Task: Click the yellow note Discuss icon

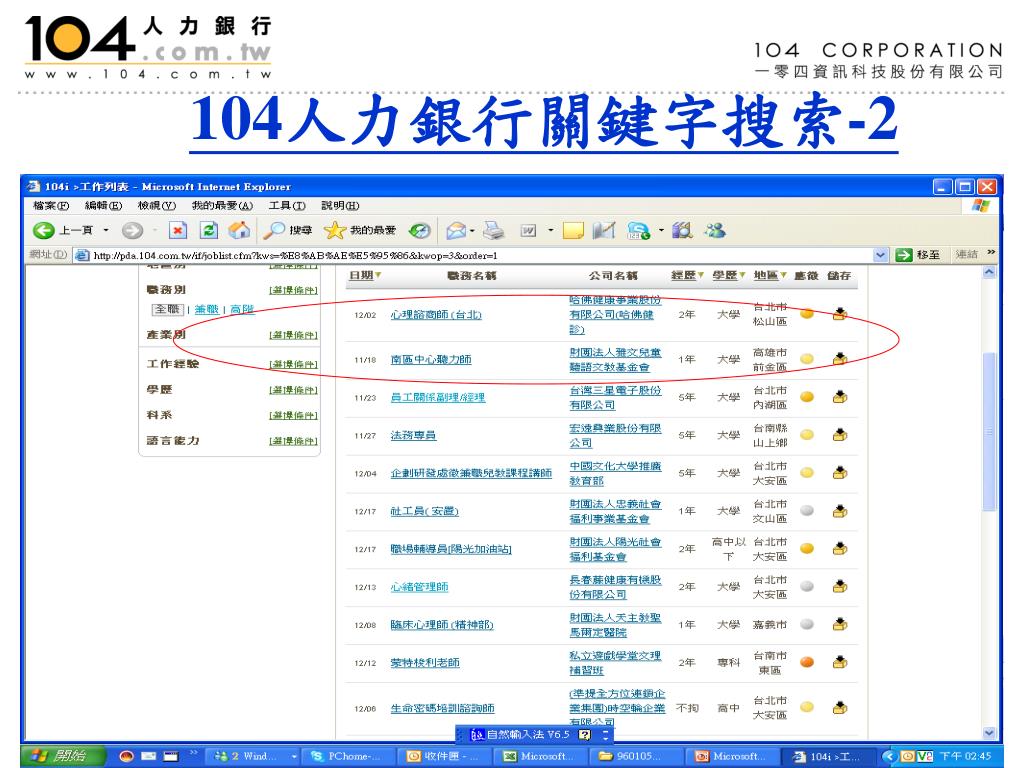Action: pos(573,231)
